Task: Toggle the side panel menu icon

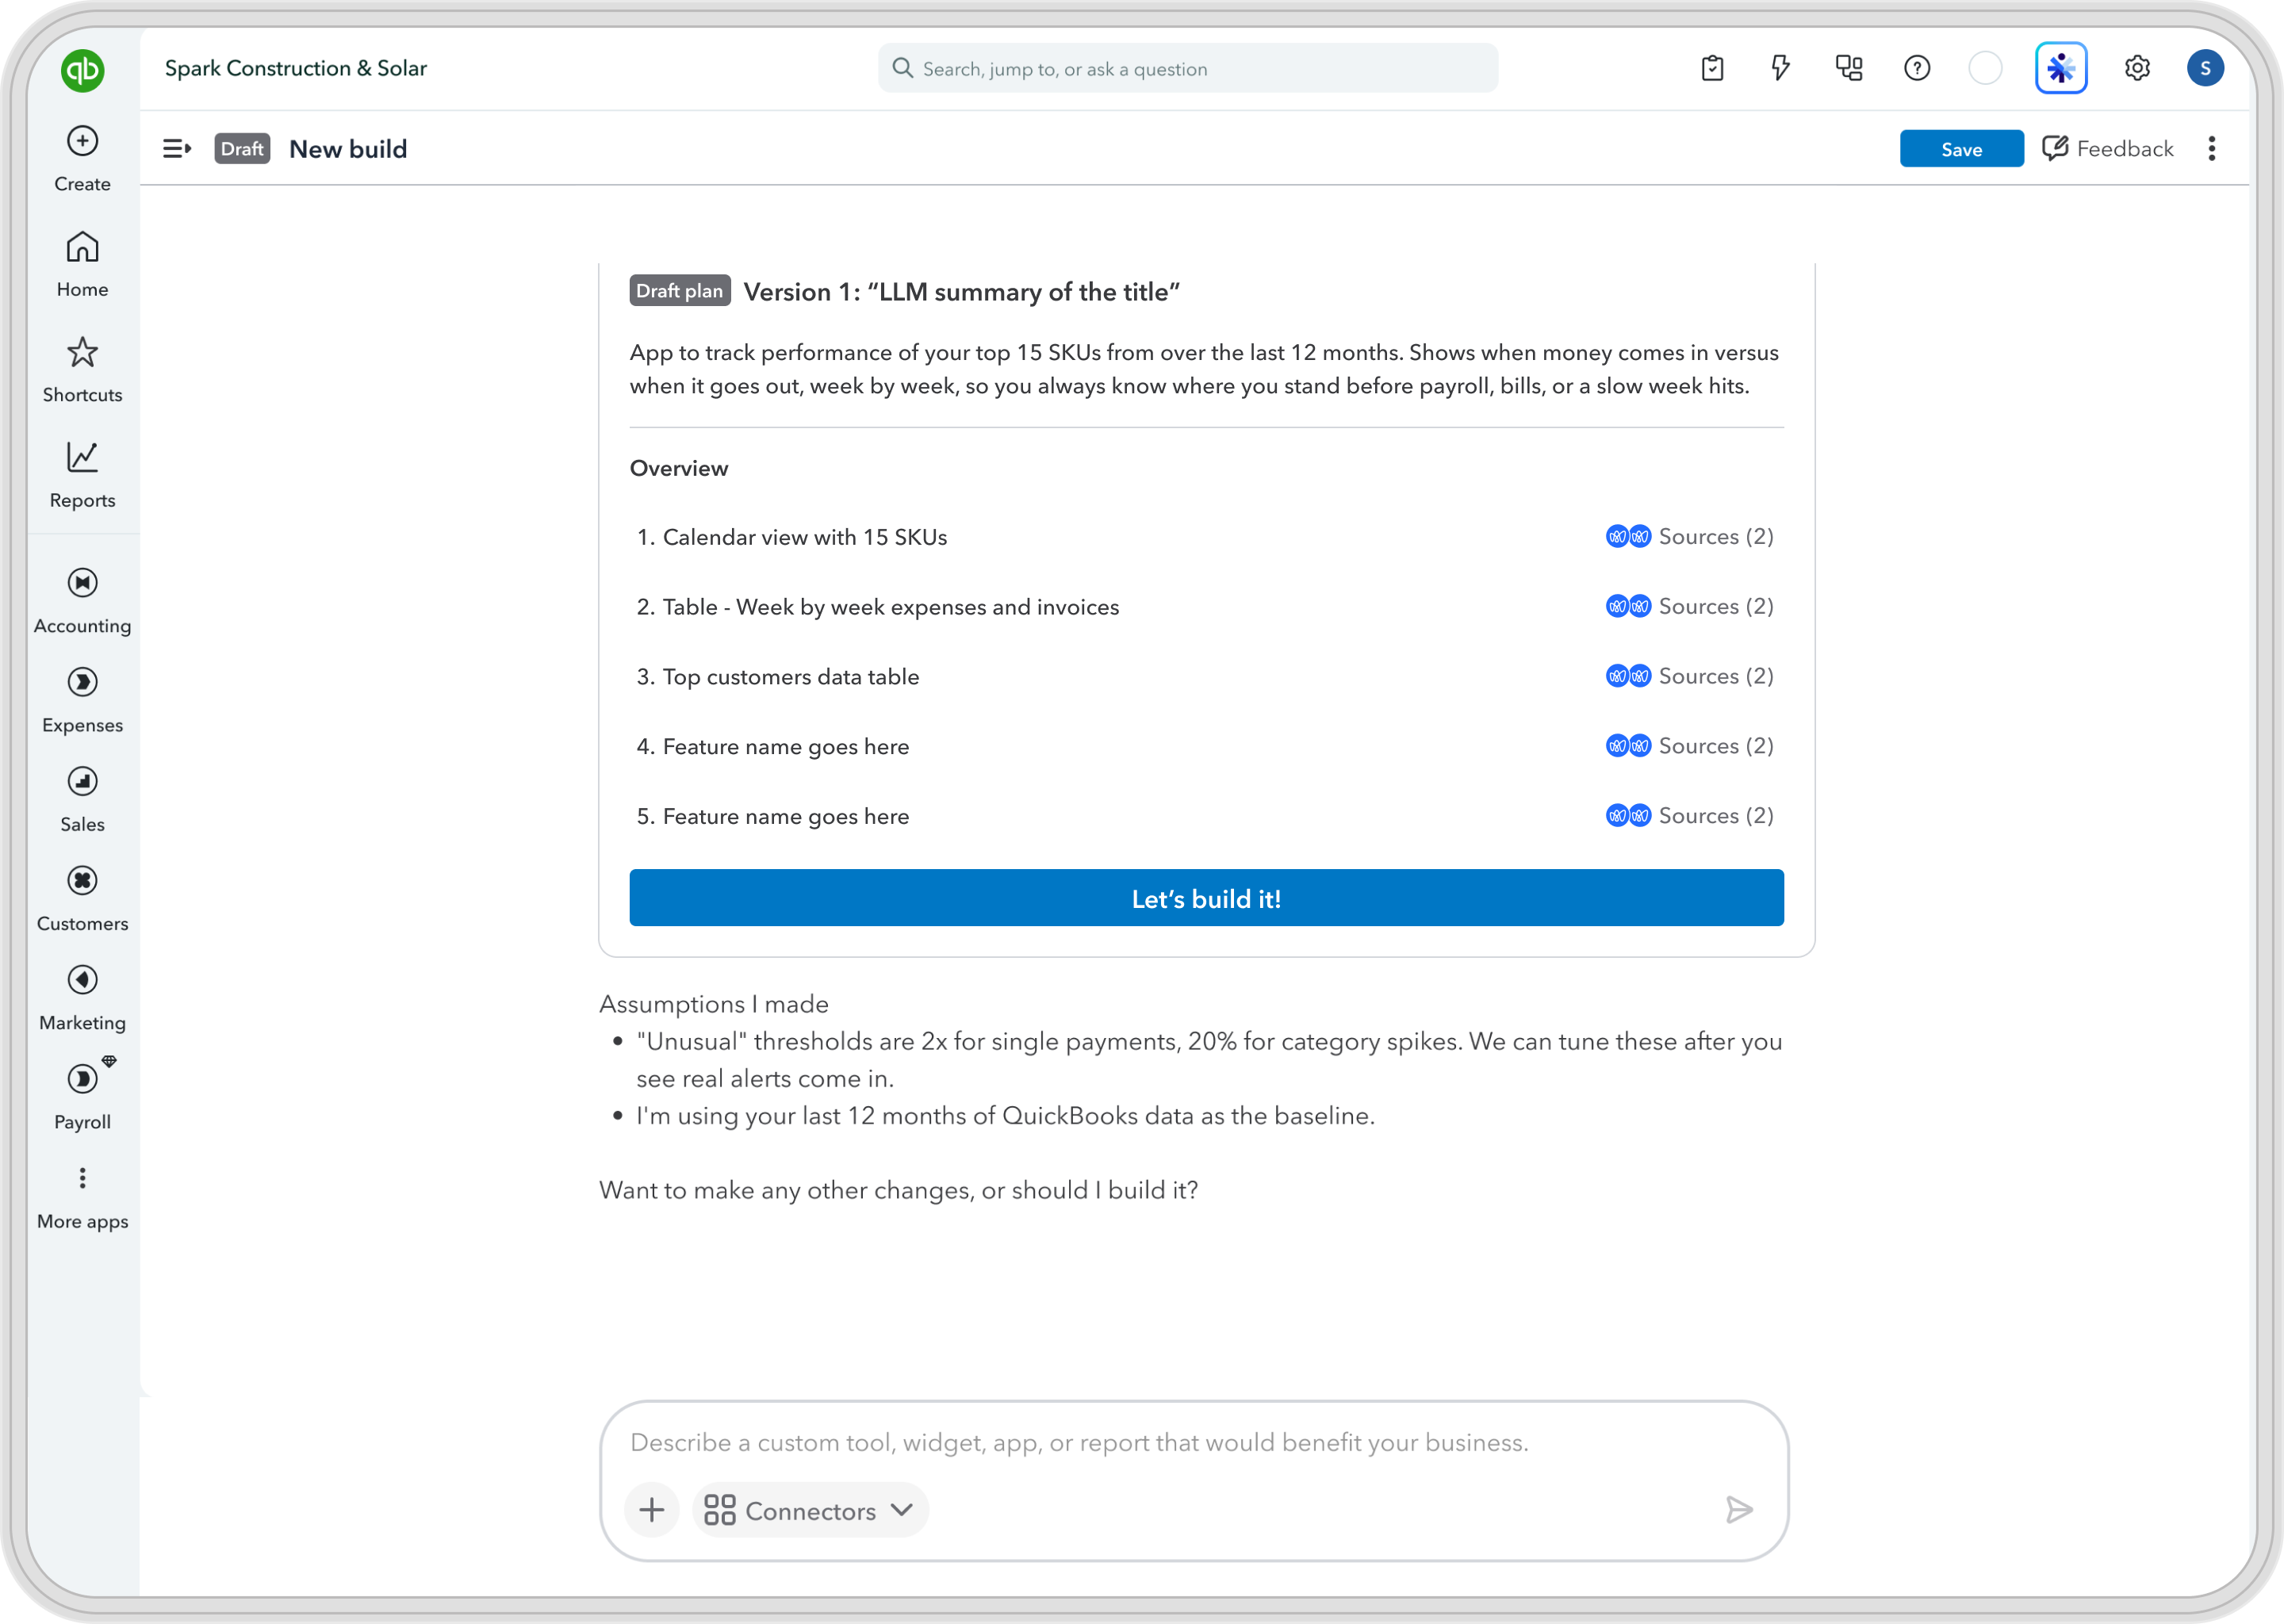Action: (177, 149)
